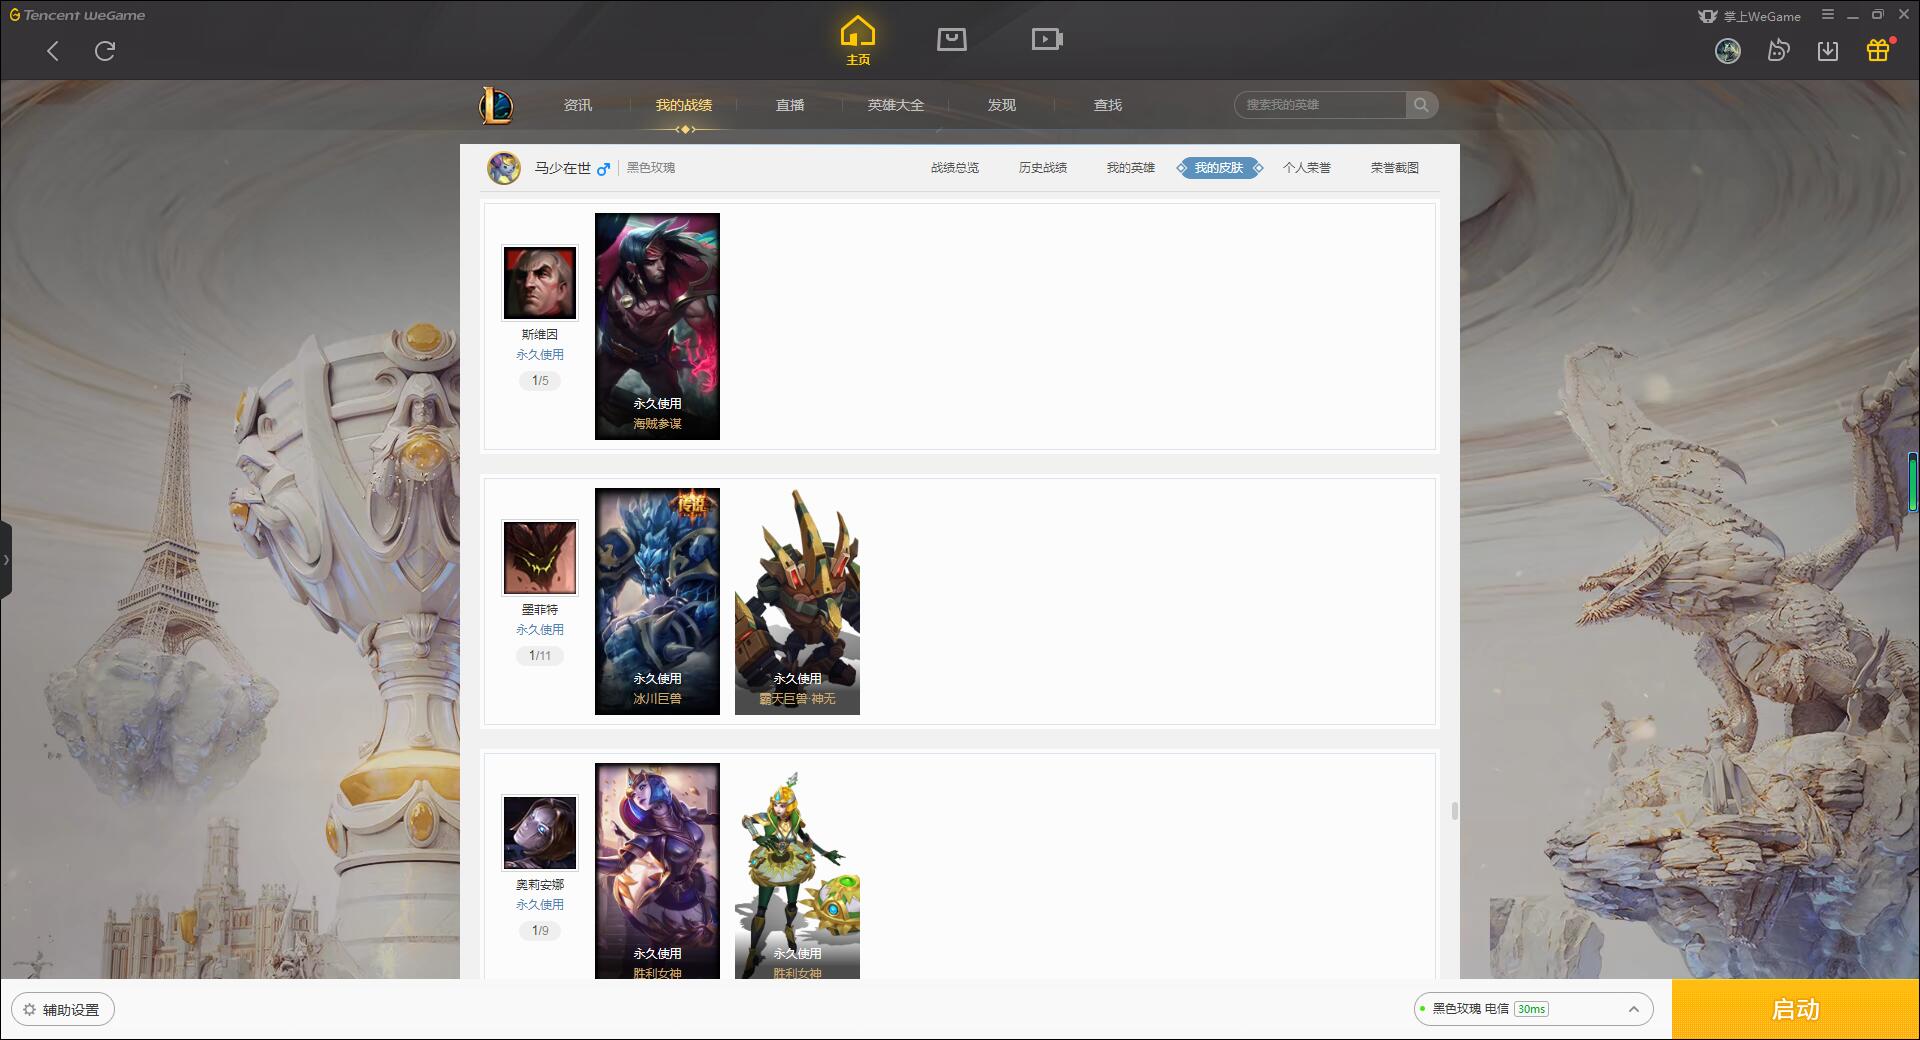Click the 启动 launch button

click(1796, 1010)
